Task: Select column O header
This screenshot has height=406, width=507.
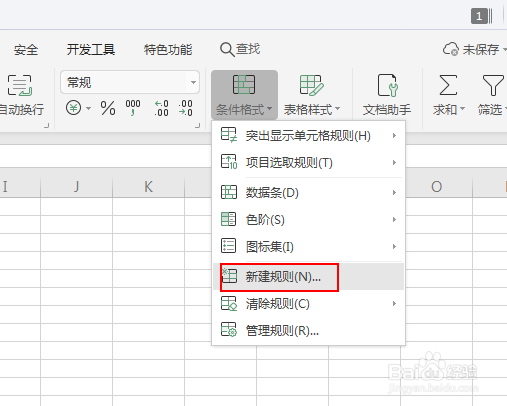Action: pos(436,187)
